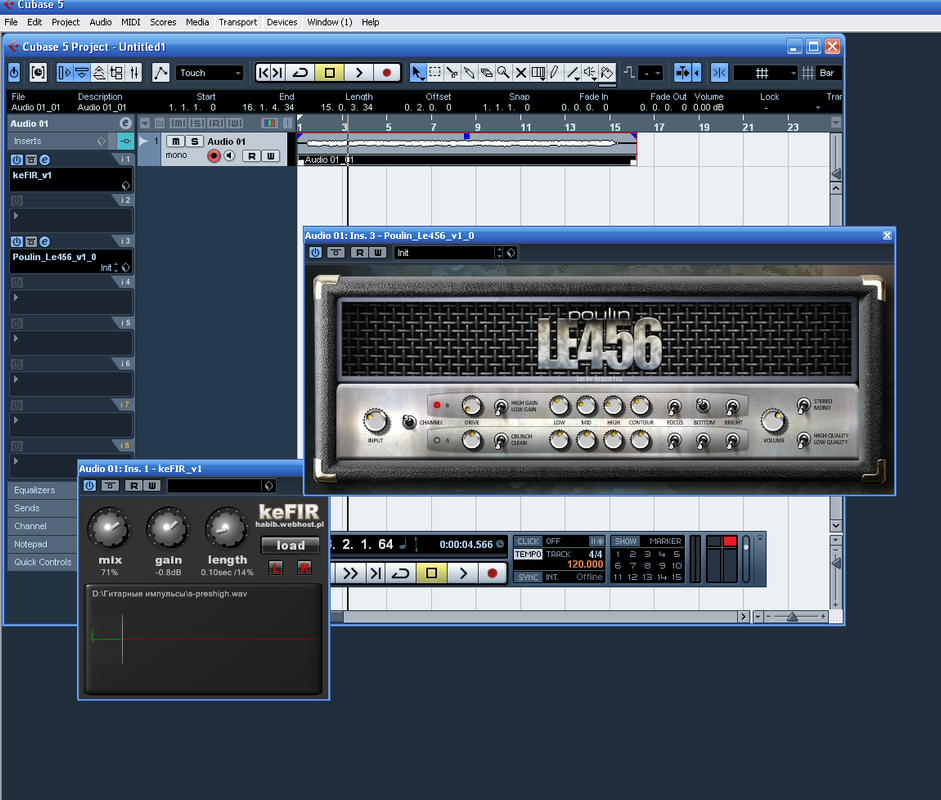Toggle Autoscroll icon in toolbar
The height and width of the screenshot is (800, 941).
(x=683, y=73)
